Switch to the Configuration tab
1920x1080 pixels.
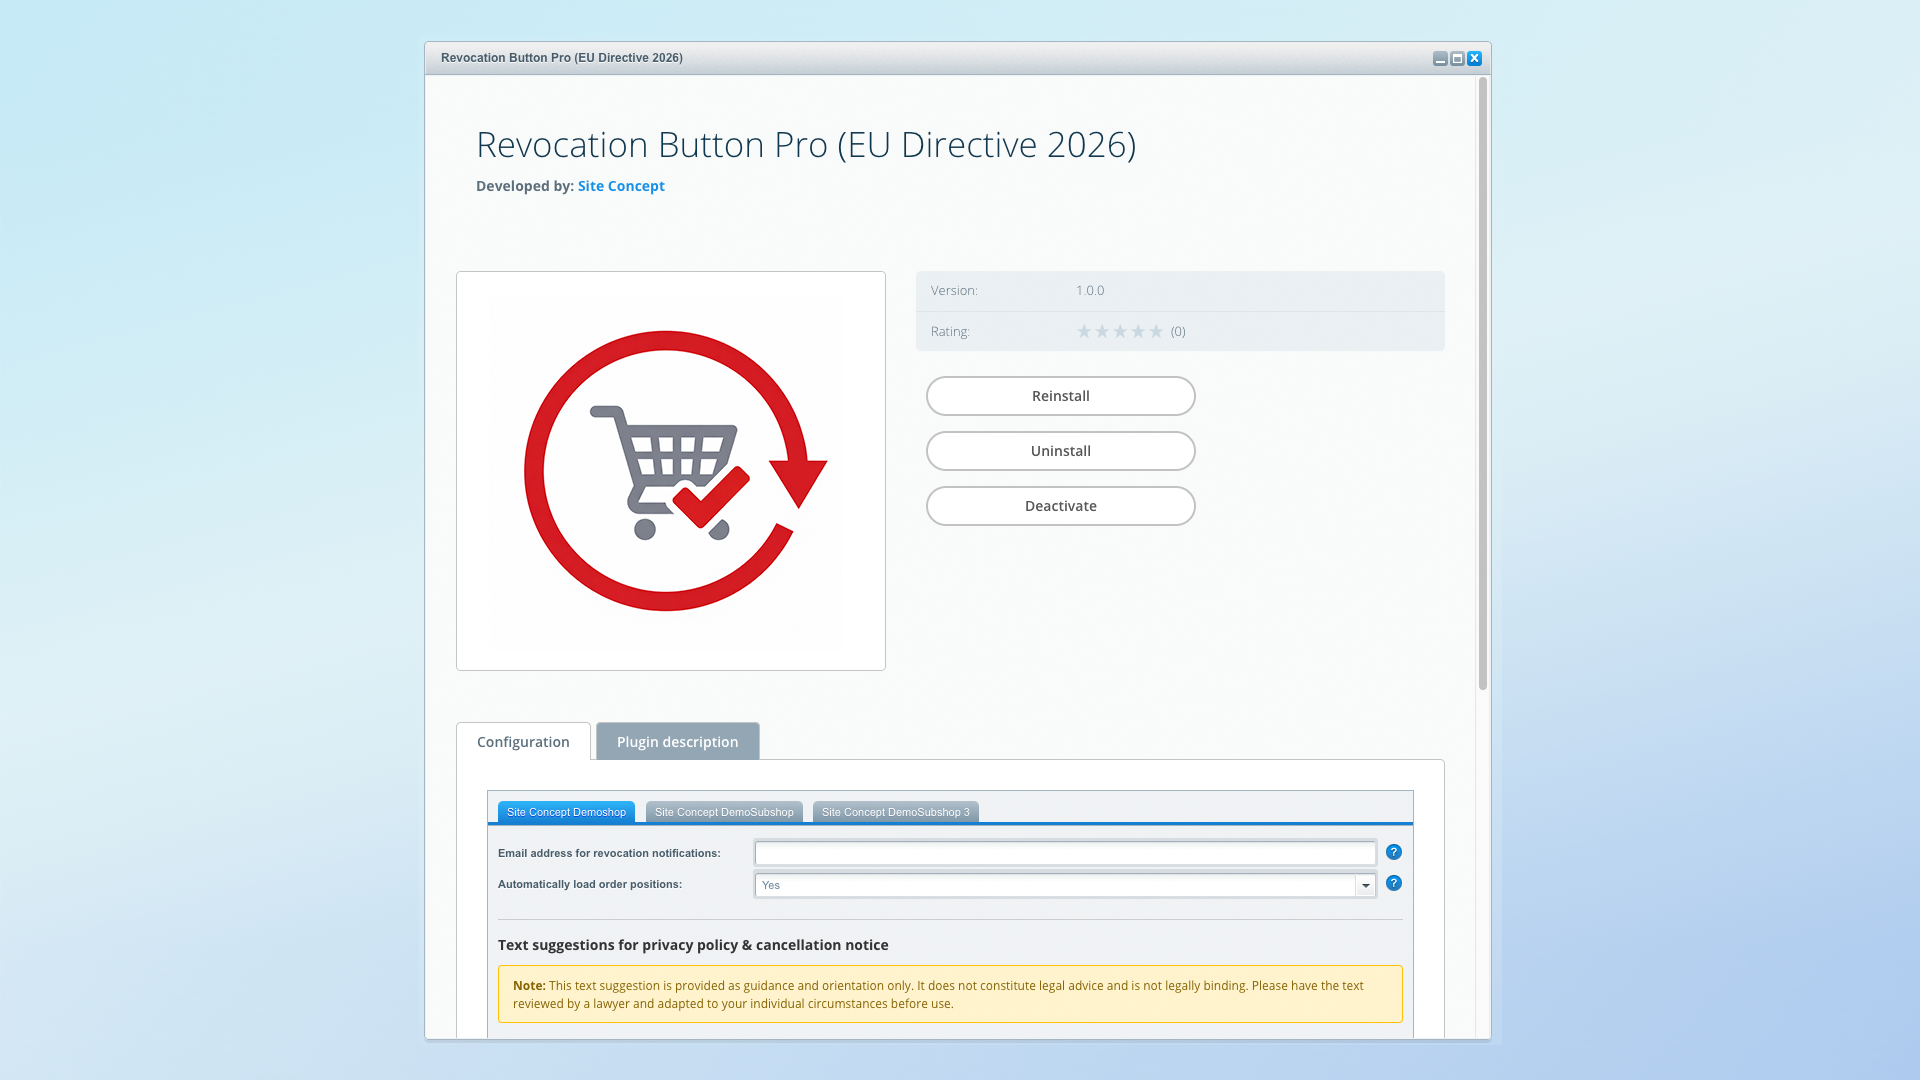tap(523, 741)
